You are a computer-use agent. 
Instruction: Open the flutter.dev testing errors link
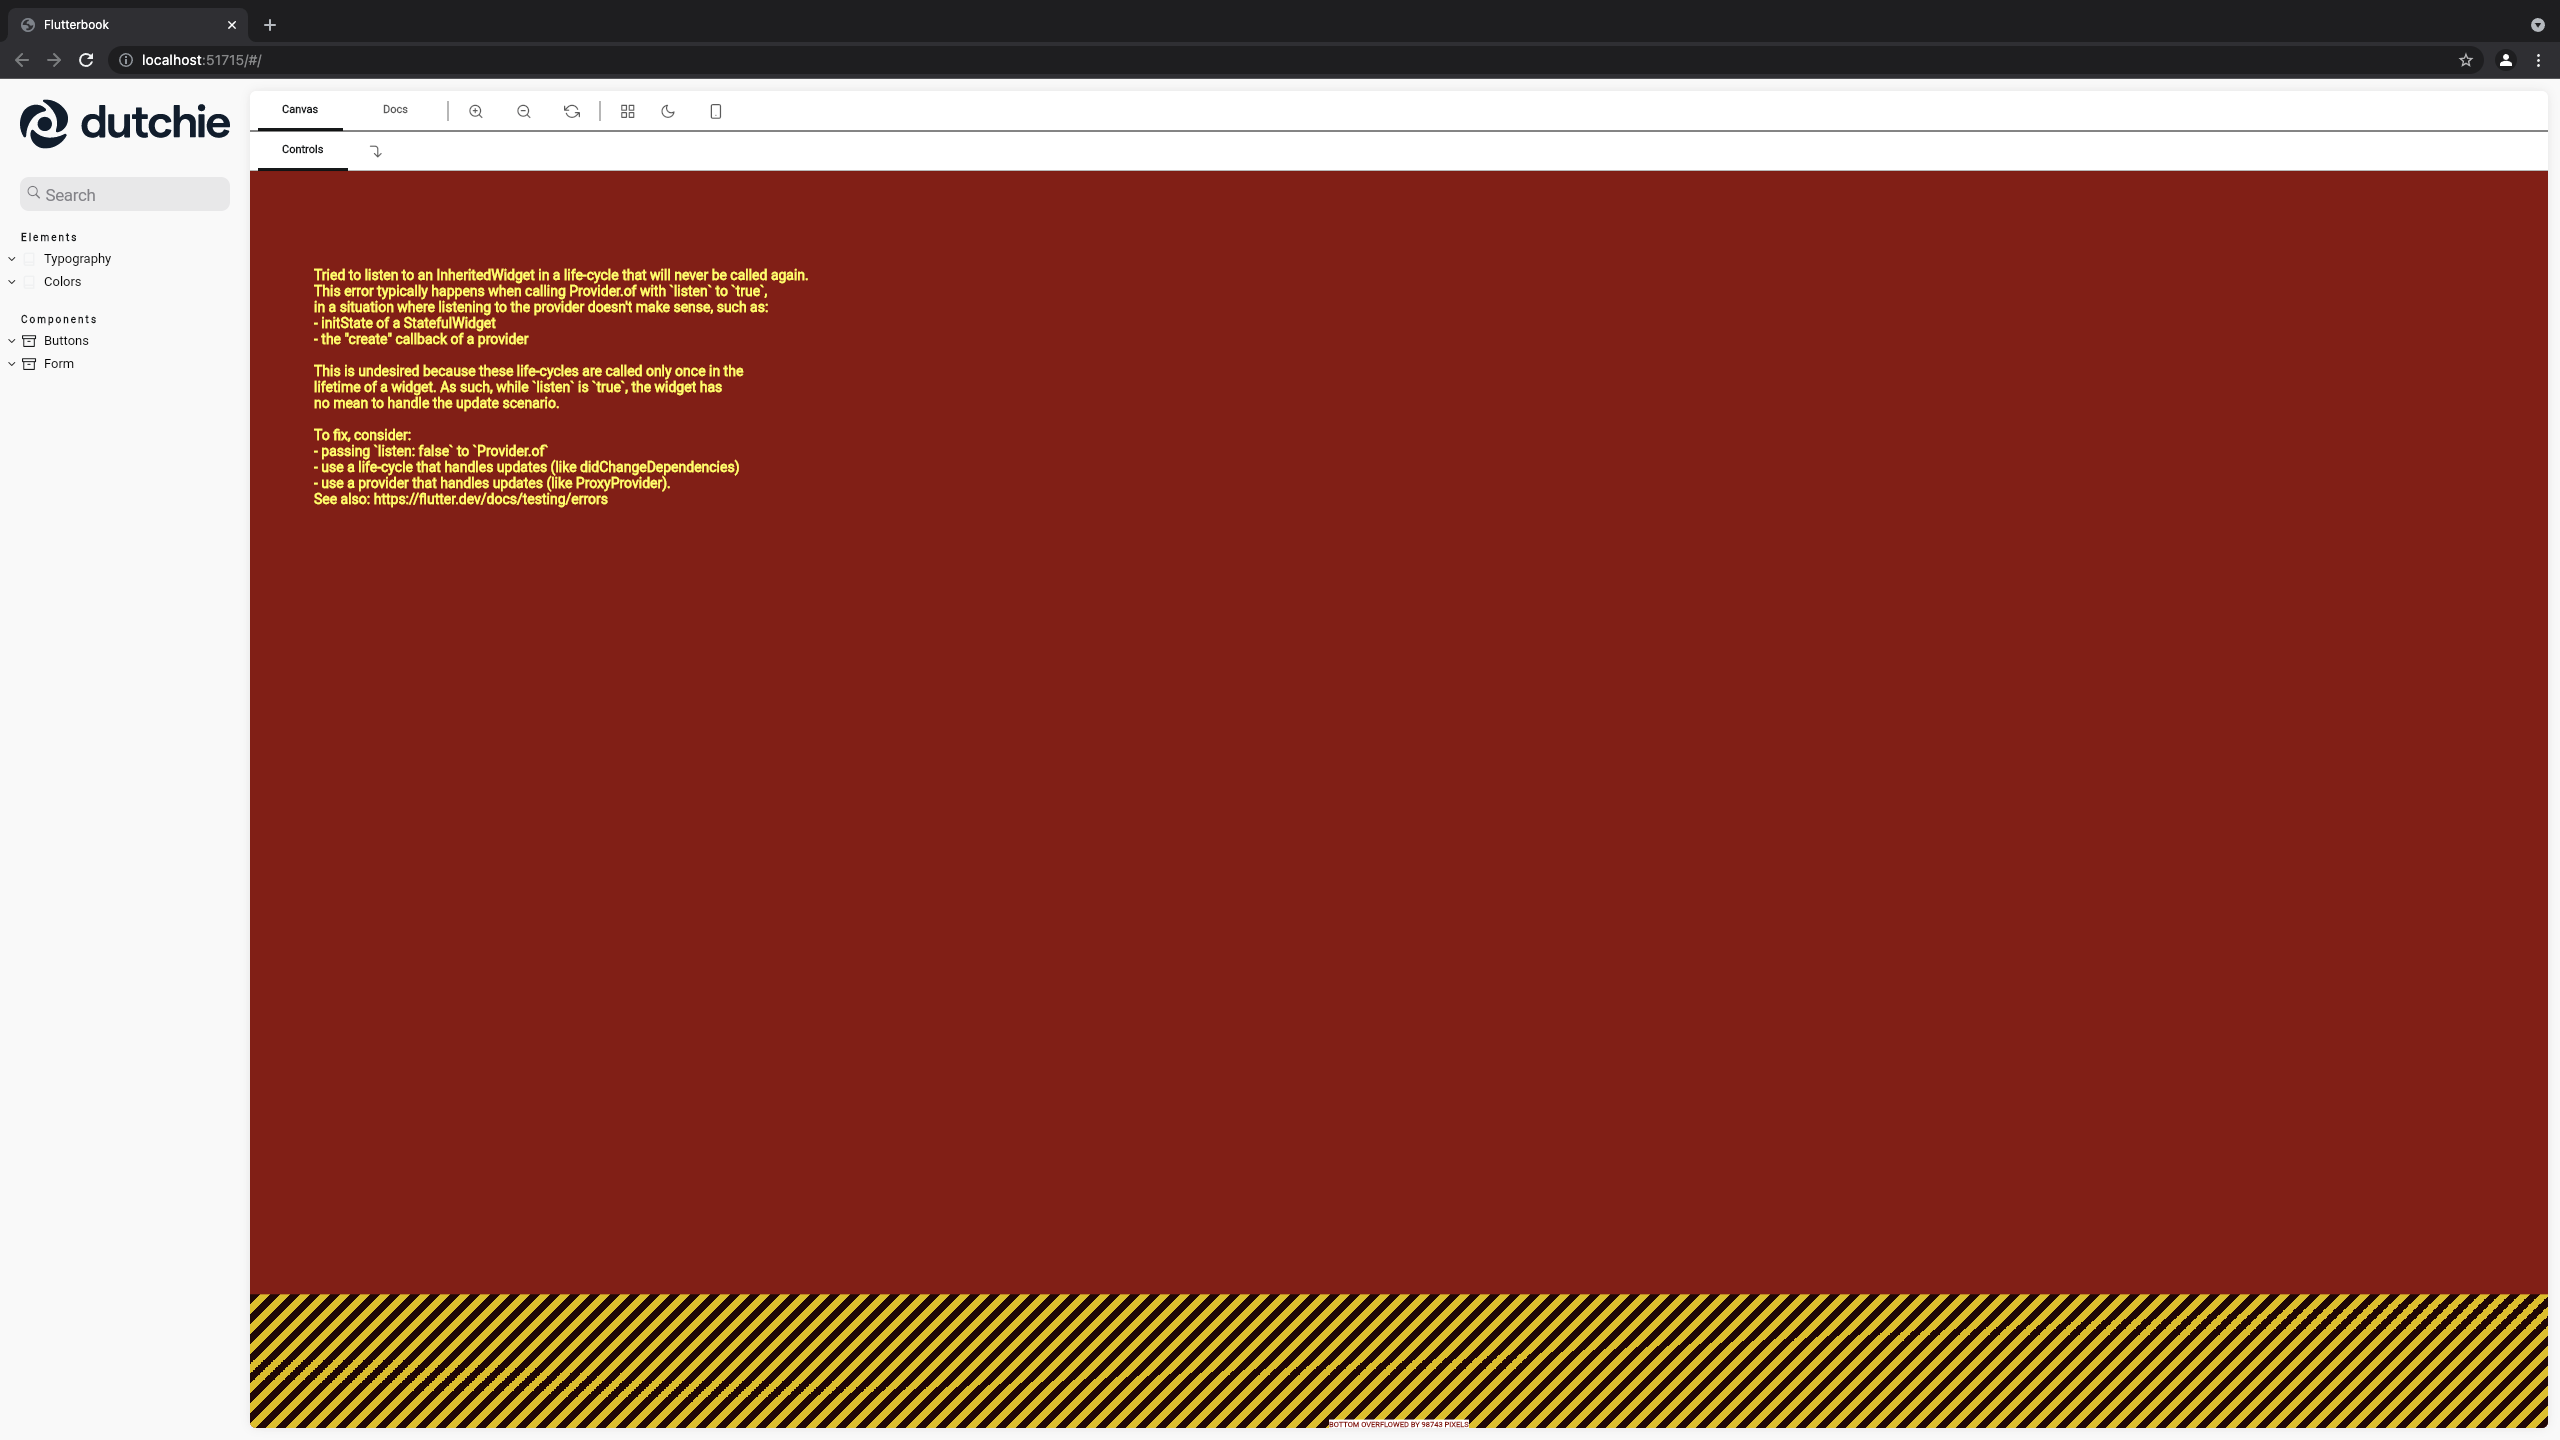[490, 498]
